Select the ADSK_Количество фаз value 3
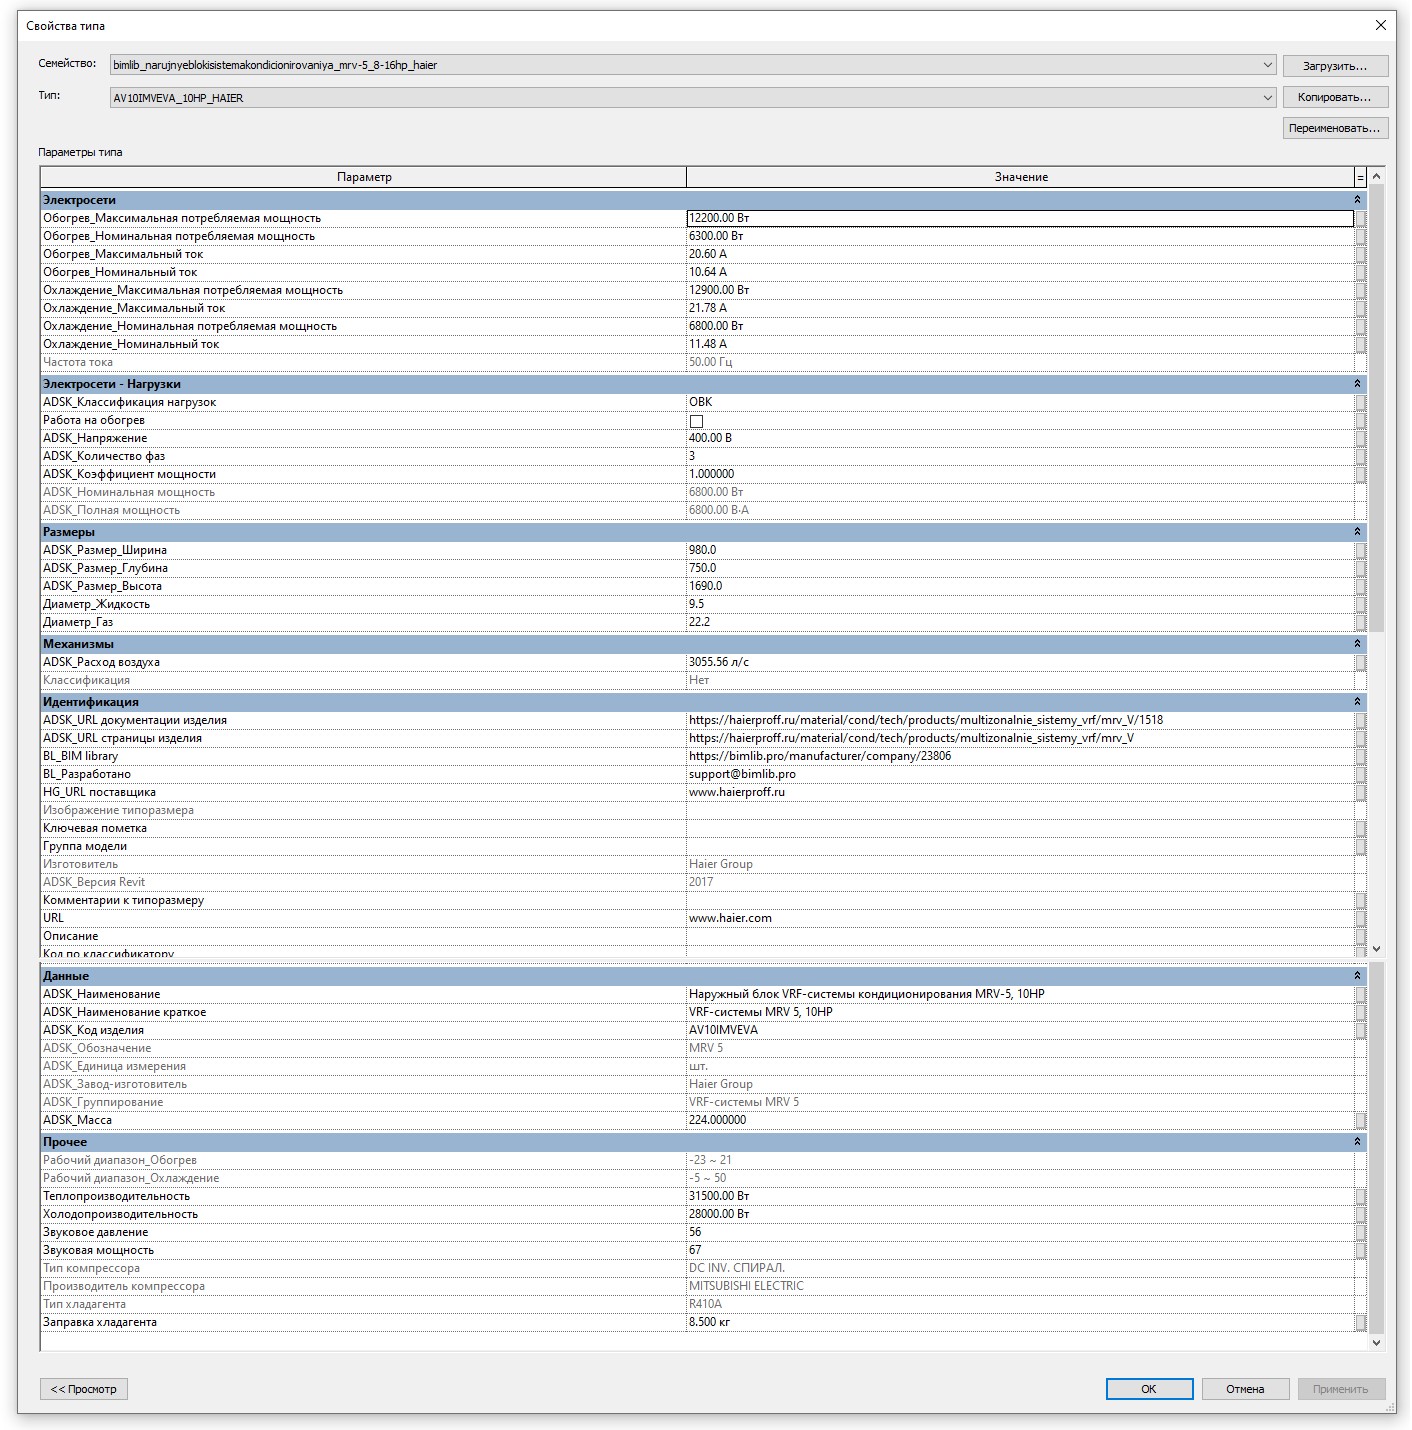Screen dimensions: 1412x1430 coord(1020,456)
